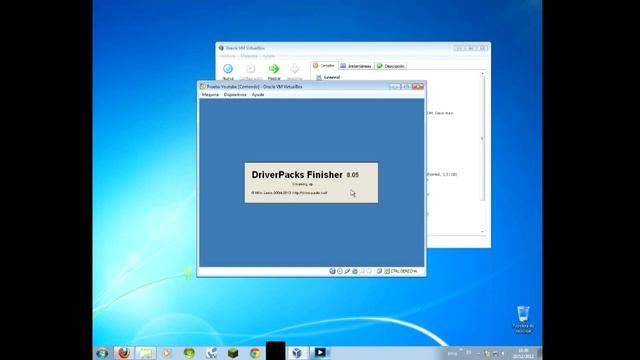Click the hard disk activity icon in VM status bar
The width and height of the screenshot is (640, 360).
click(332, 271)
